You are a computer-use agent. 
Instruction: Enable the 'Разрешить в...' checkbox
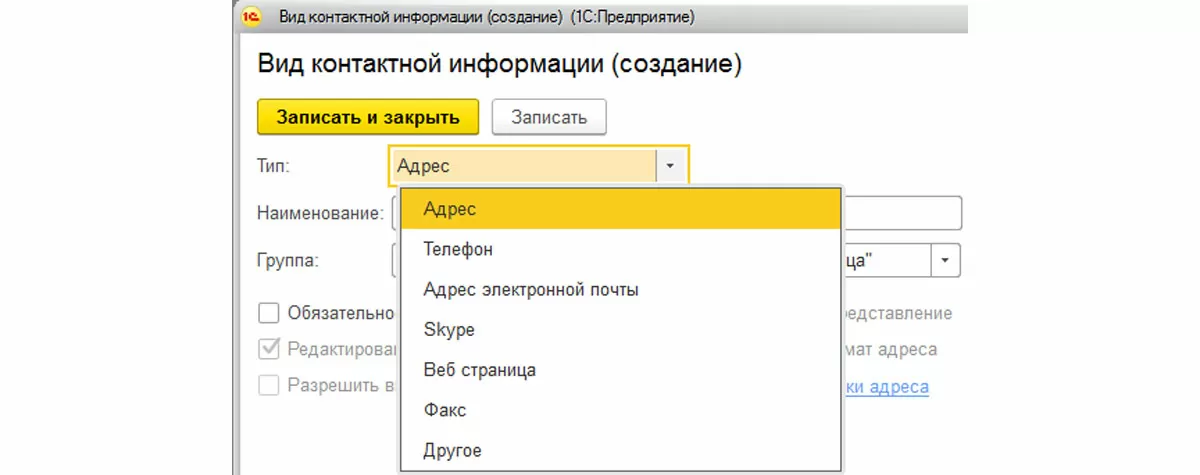coord(269,386)
